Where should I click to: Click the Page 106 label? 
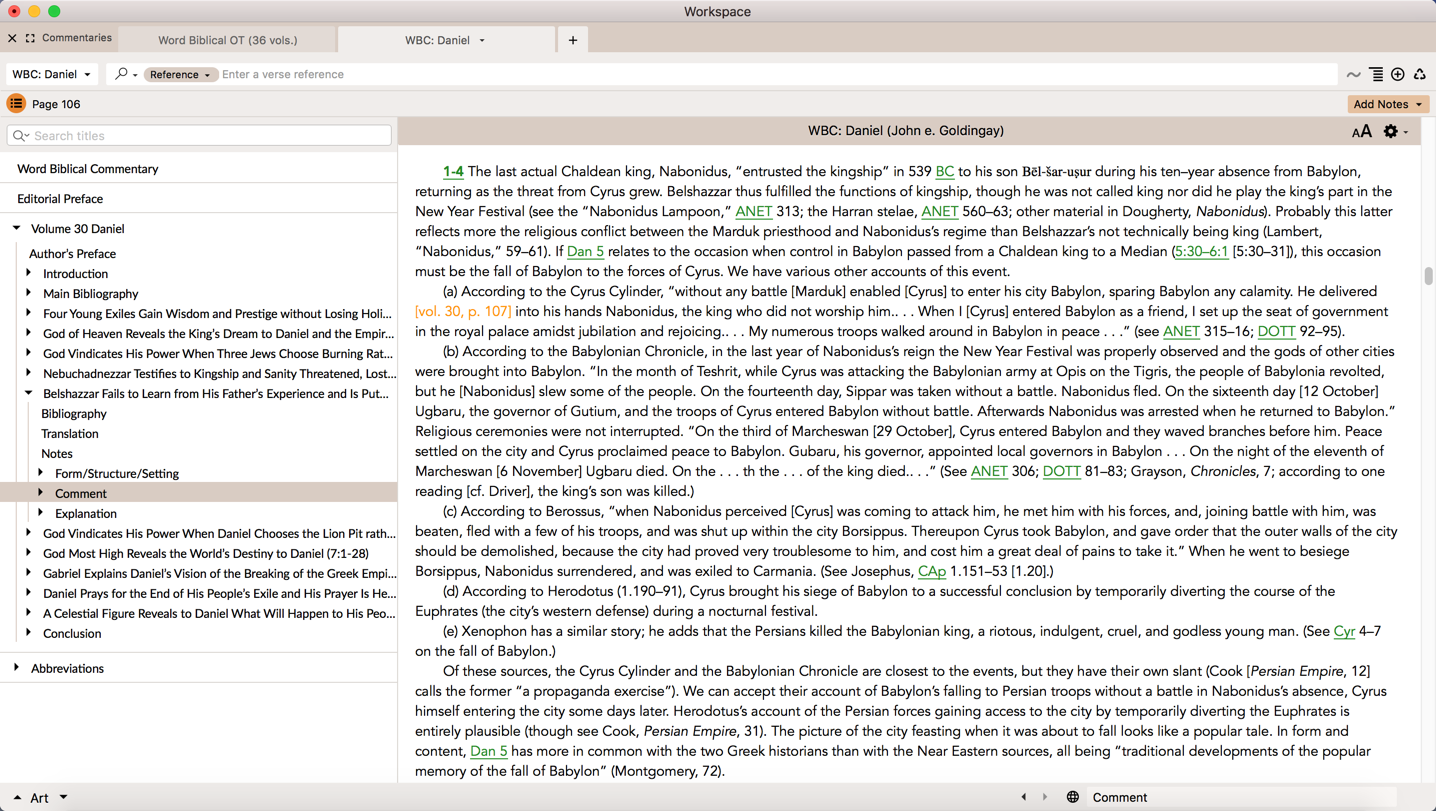coord(56,104)
